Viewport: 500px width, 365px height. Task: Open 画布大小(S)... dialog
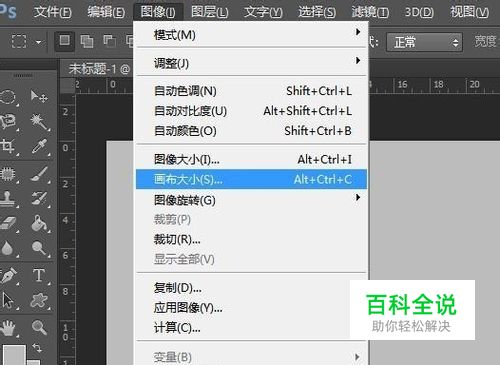pos(251,179)
